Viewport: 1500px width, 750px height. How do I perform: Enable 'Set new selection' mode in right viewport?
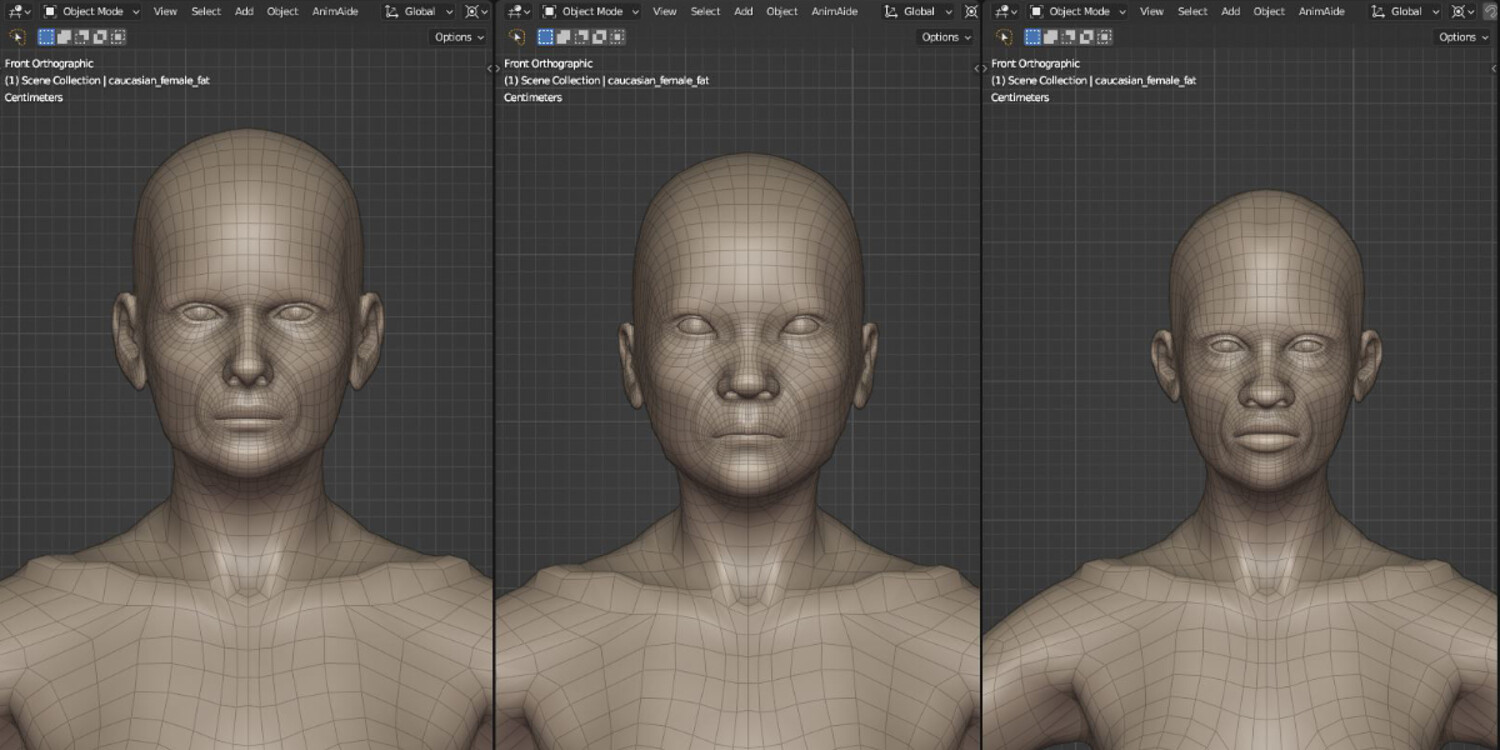pos(1032,37)
